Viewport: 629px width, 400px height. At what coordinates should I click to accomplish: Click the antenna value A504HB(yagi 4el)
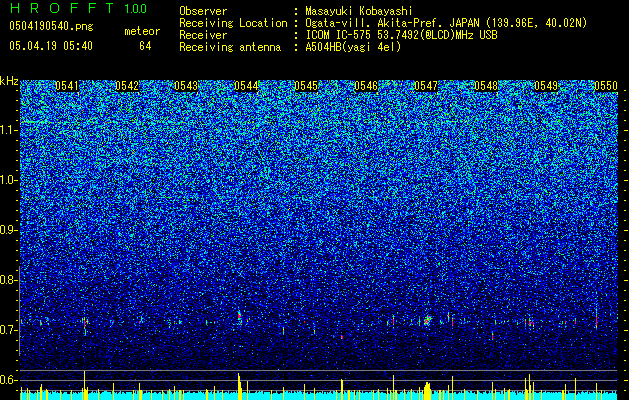(353, 47)
